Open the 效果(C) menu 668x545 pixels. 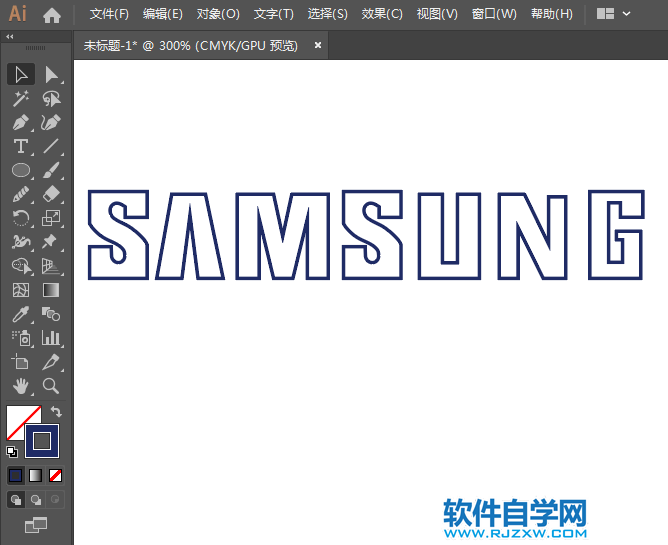(382, 14)
